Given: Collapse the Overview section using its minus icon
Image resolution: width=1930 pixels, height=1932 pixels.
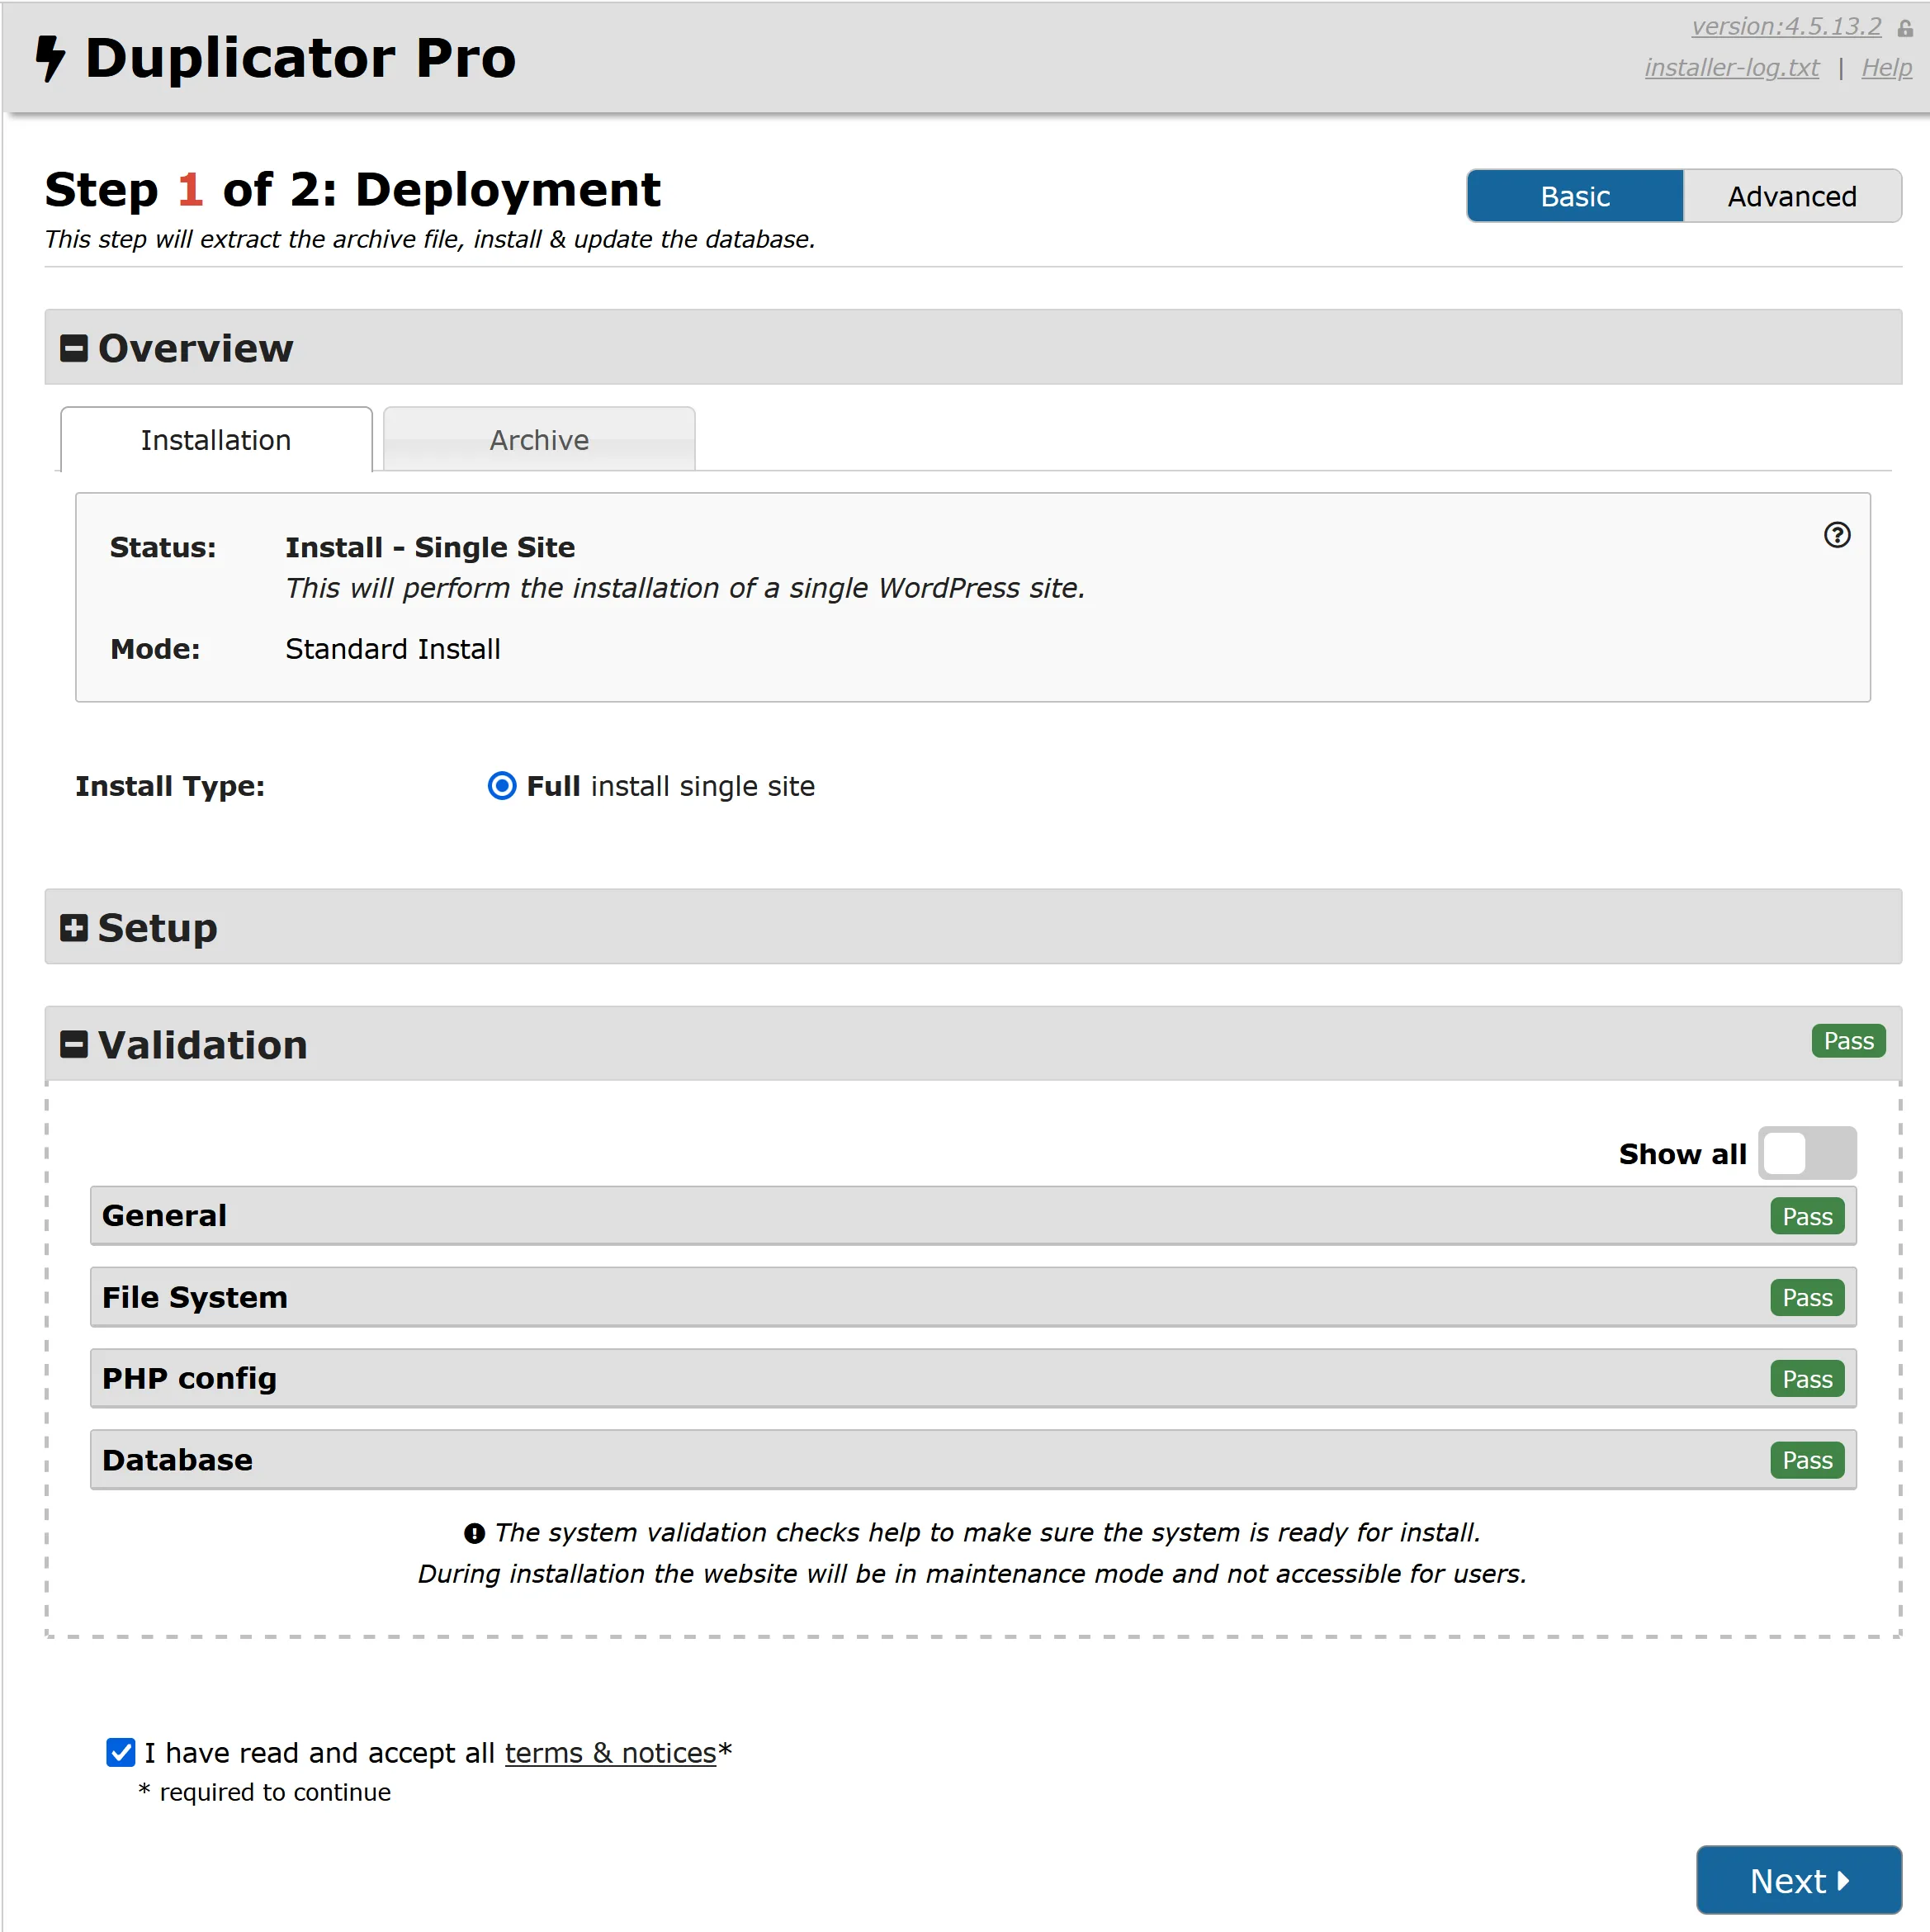Looking at the screenshot, I should tap(74, 347).
